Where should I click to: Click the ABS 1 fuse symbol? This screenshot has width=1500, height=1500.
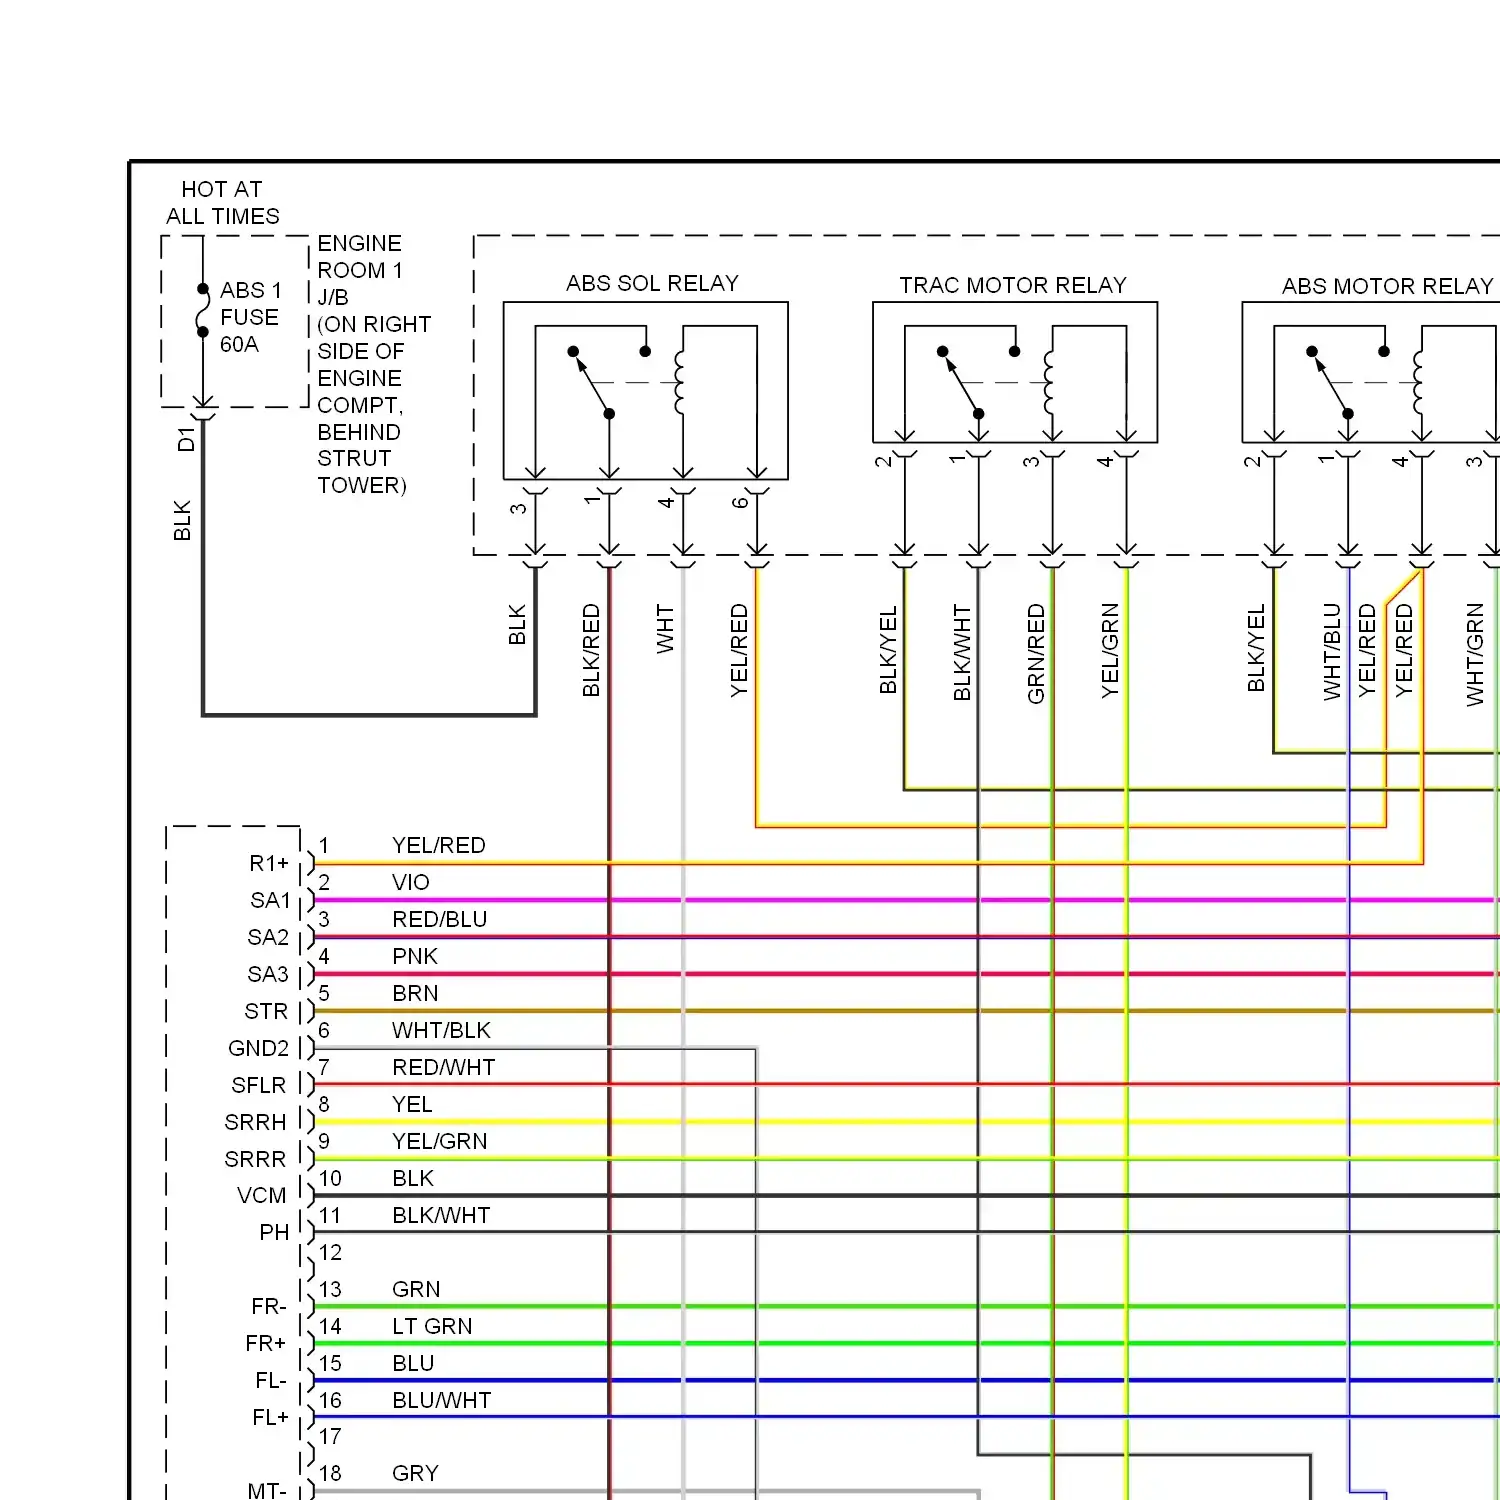pyautogui.click(x=203, y=310)
